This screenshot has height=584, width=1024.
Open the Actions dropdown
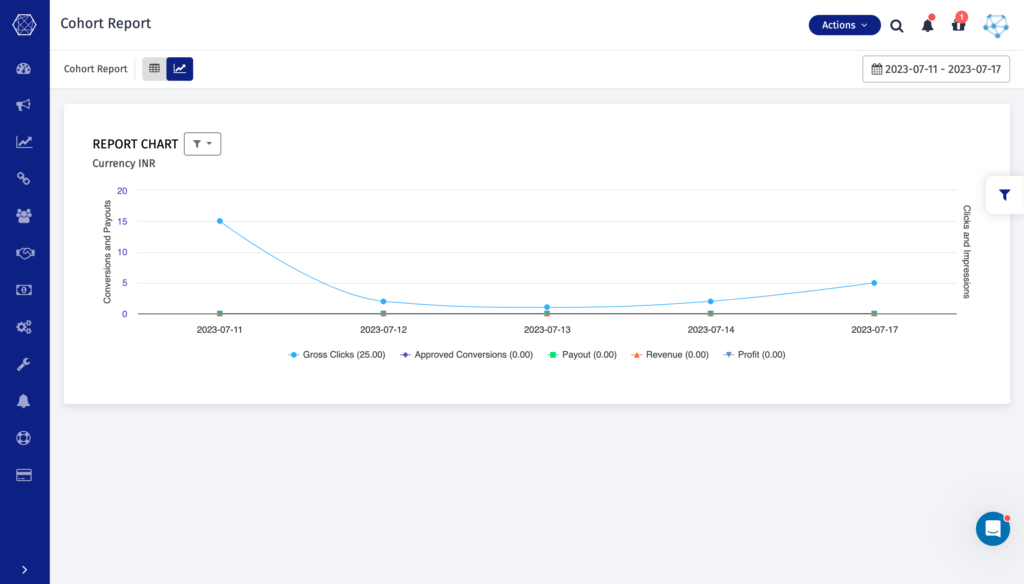[844, 25]
